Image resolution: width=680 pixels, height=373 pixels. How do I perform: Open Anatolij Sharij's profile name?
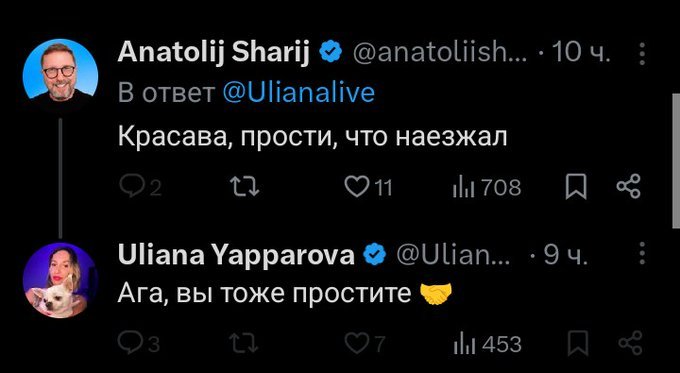coord(214,52)
